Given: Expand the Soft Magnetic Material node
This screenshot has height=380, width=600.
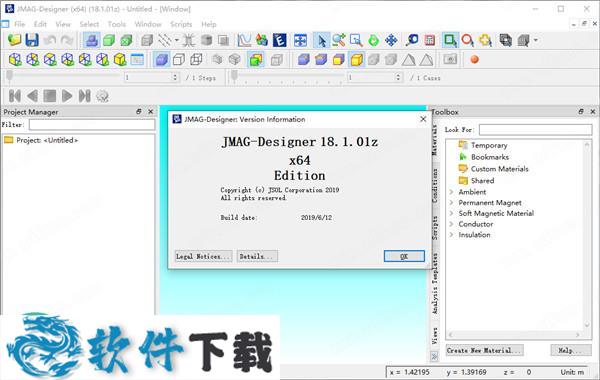Looking at the screenshot, I should tap(451, 214).
